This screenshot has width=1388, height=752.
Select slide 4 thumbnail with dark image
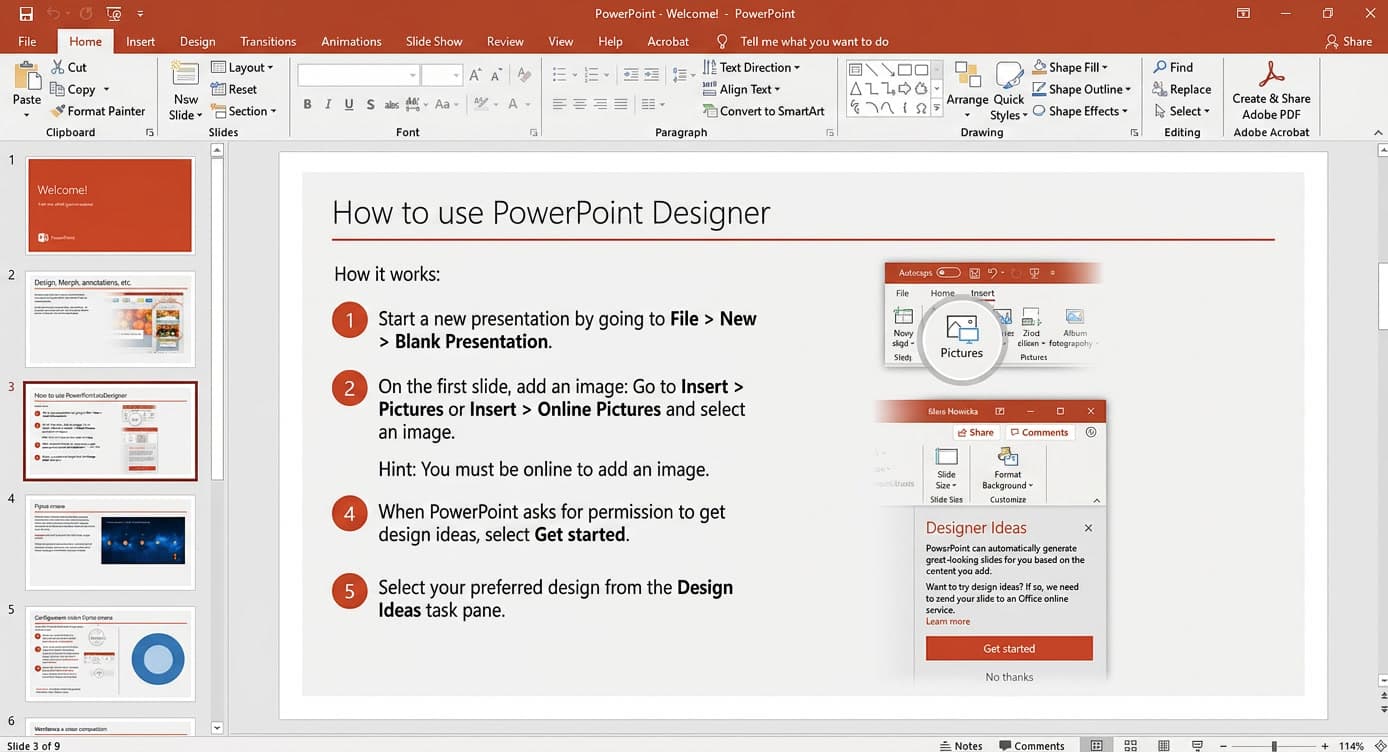pyautogui.click(x=110, y=542)
